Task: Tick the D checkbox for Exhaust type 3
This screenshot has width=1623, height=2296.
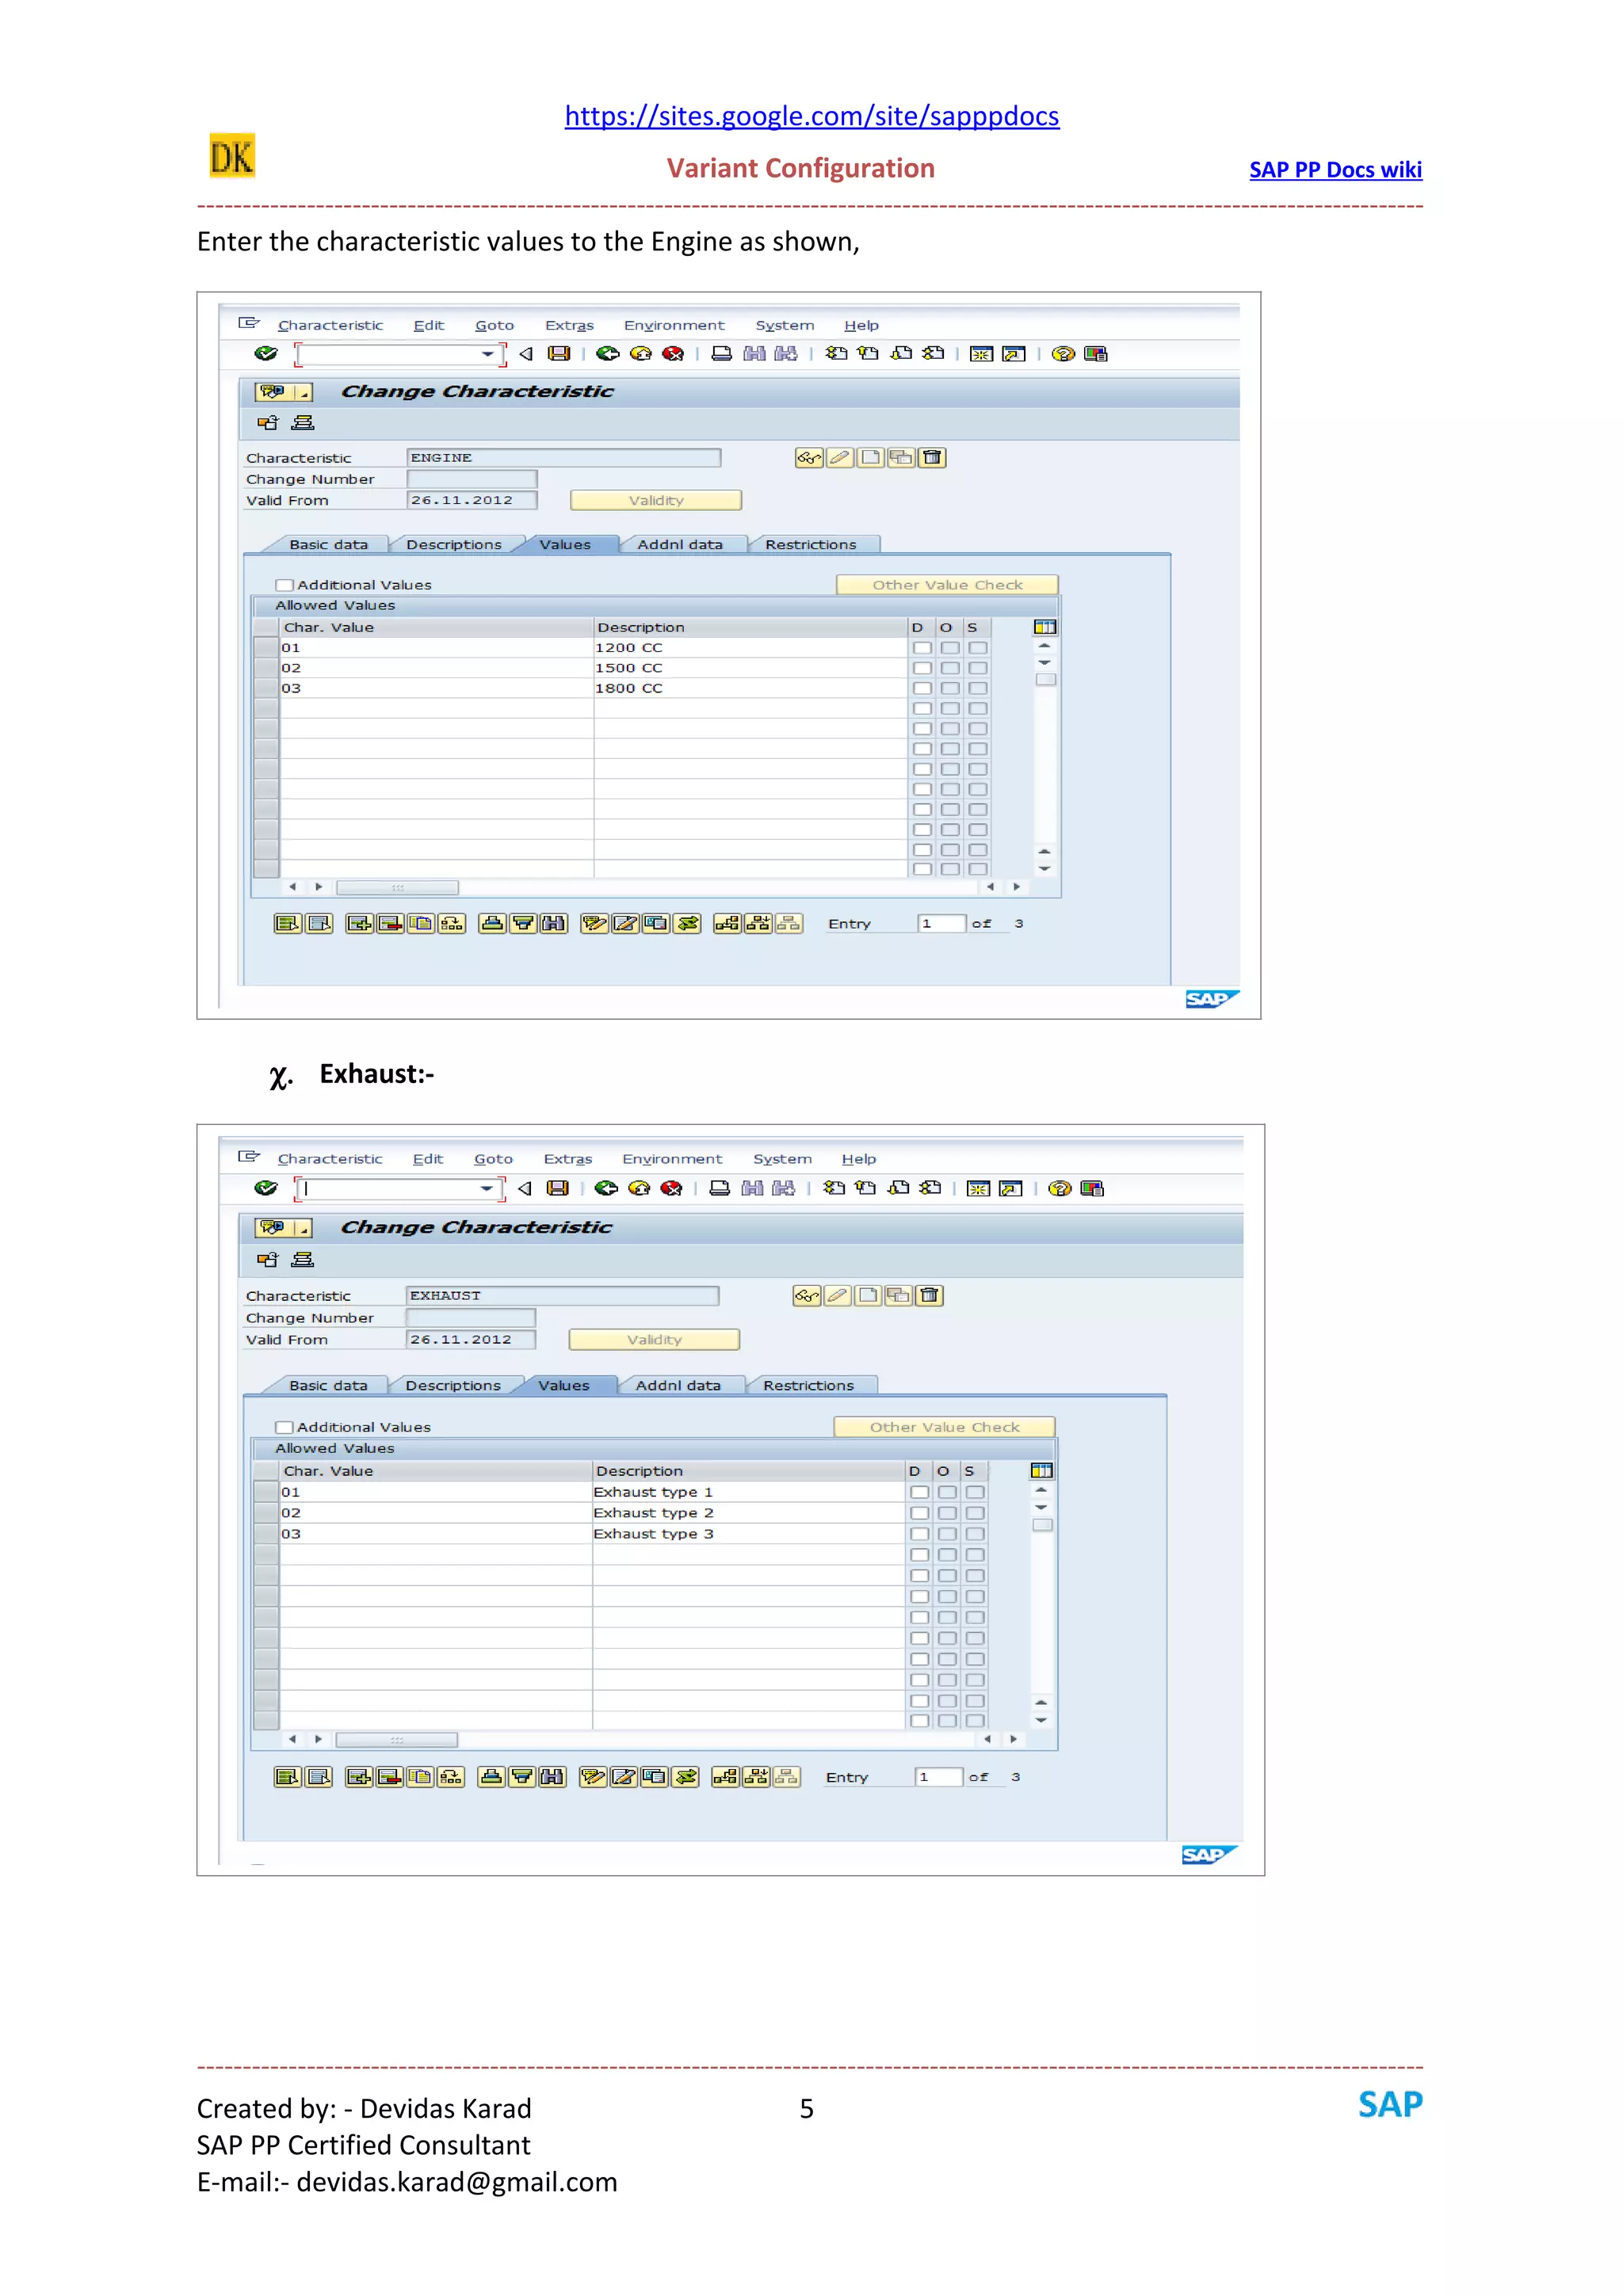Action: (919, 1534)
